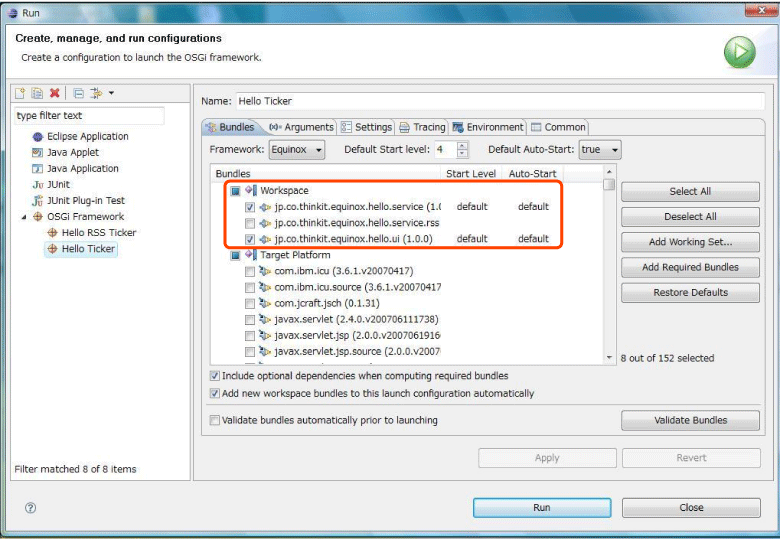780x540 pixels.
Task: Select the Hello Ticker config icon
Action: [52, 249]
